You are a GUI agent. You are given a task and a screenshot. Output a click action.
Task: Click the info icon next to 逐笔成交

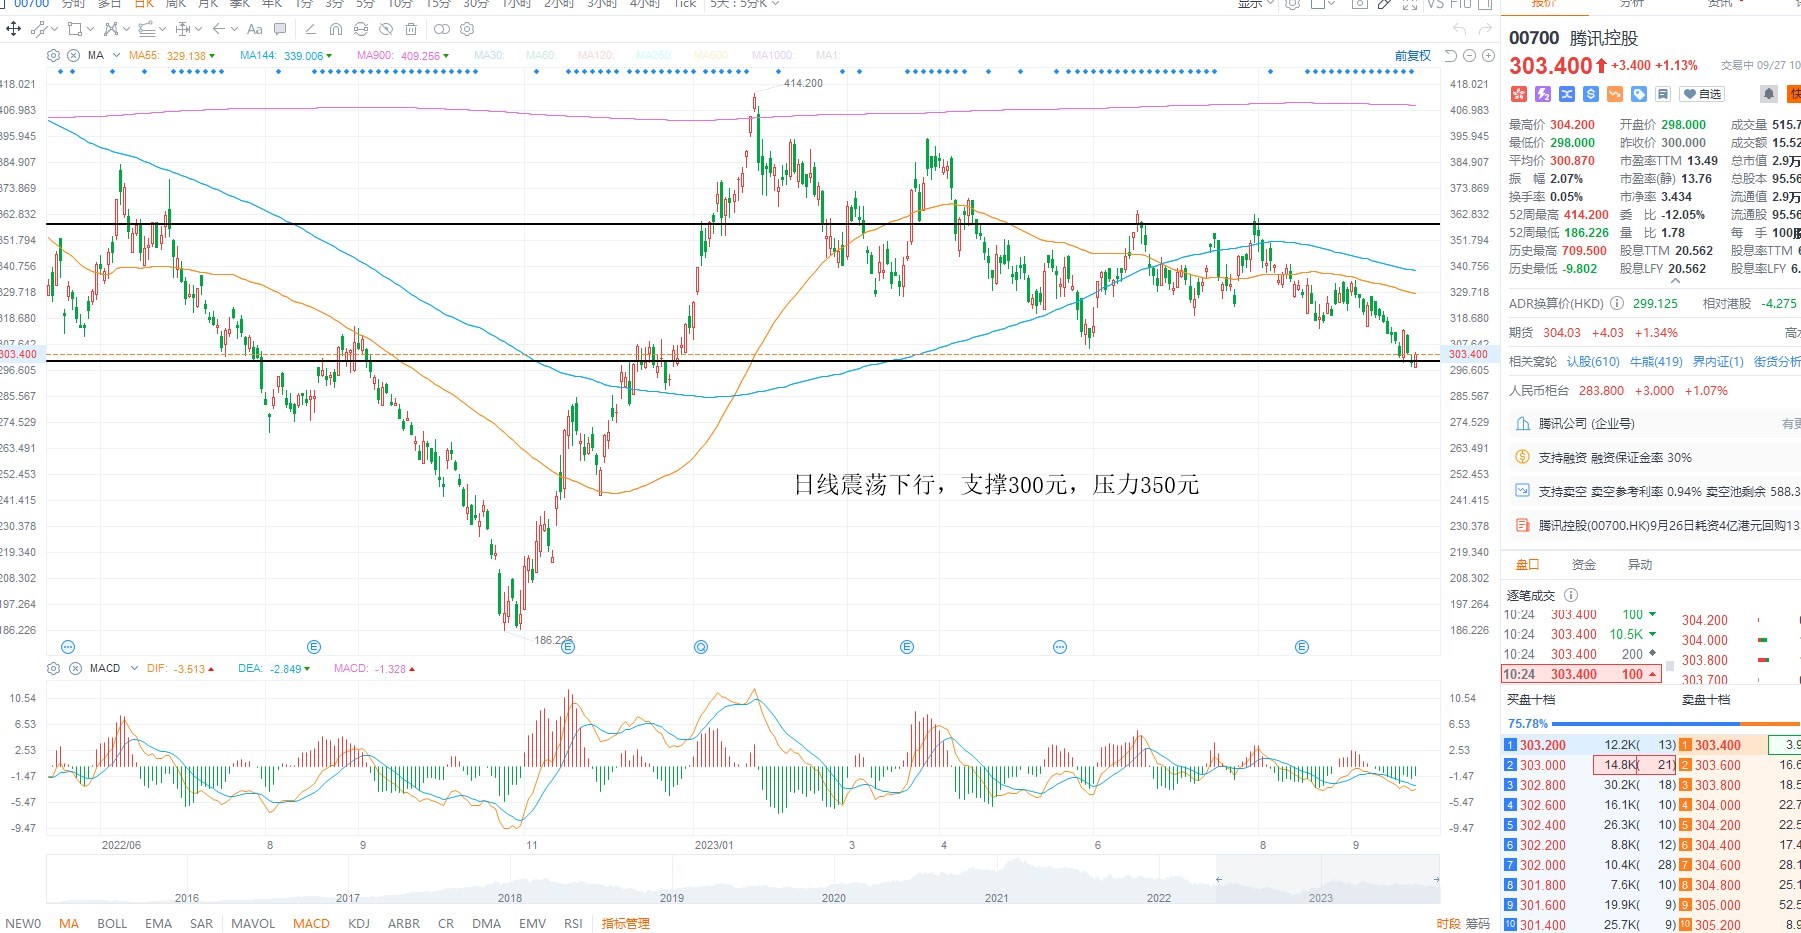1571,595
